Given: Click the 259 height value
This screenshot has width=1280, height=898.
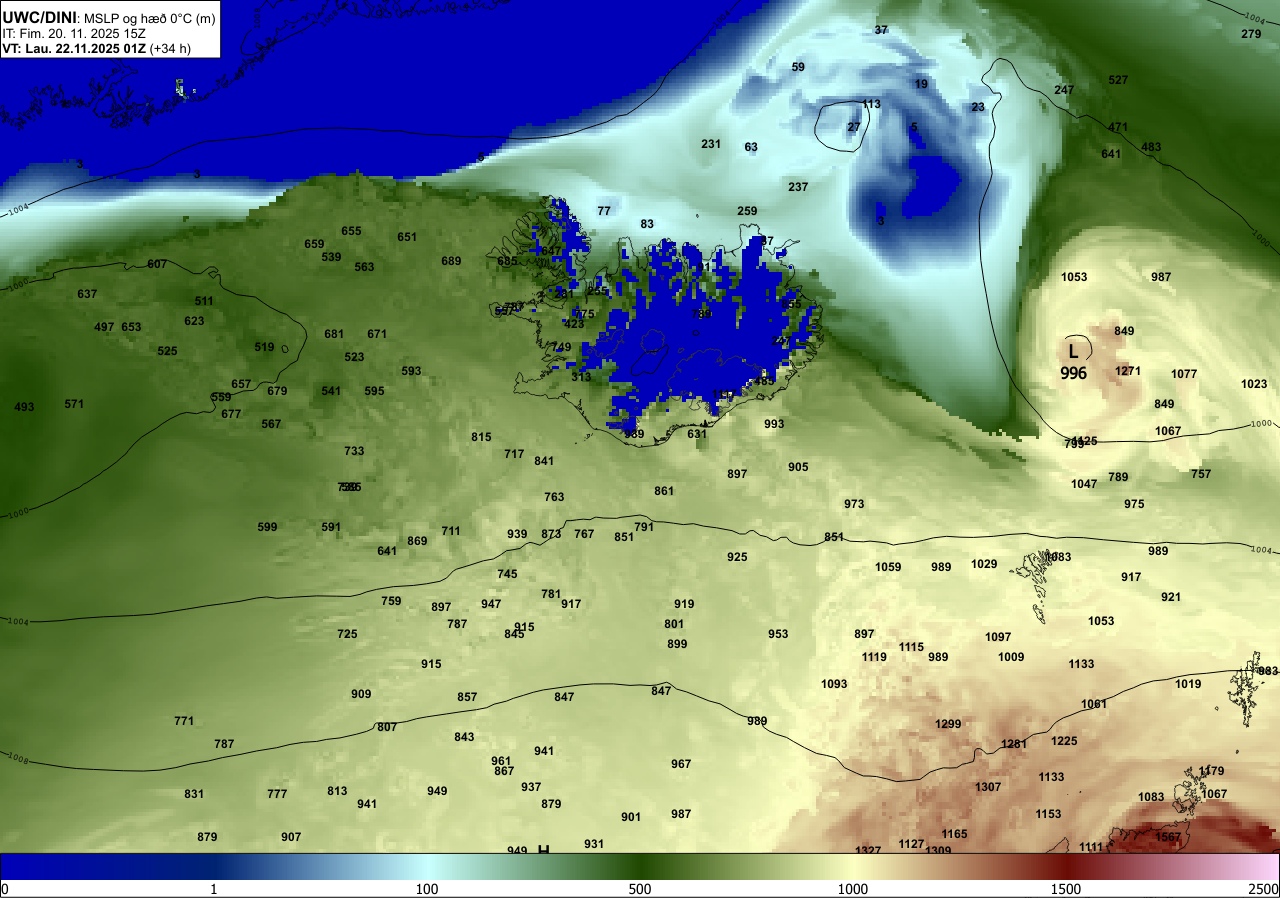Looking at the screenshot, I should click(747, 211).
